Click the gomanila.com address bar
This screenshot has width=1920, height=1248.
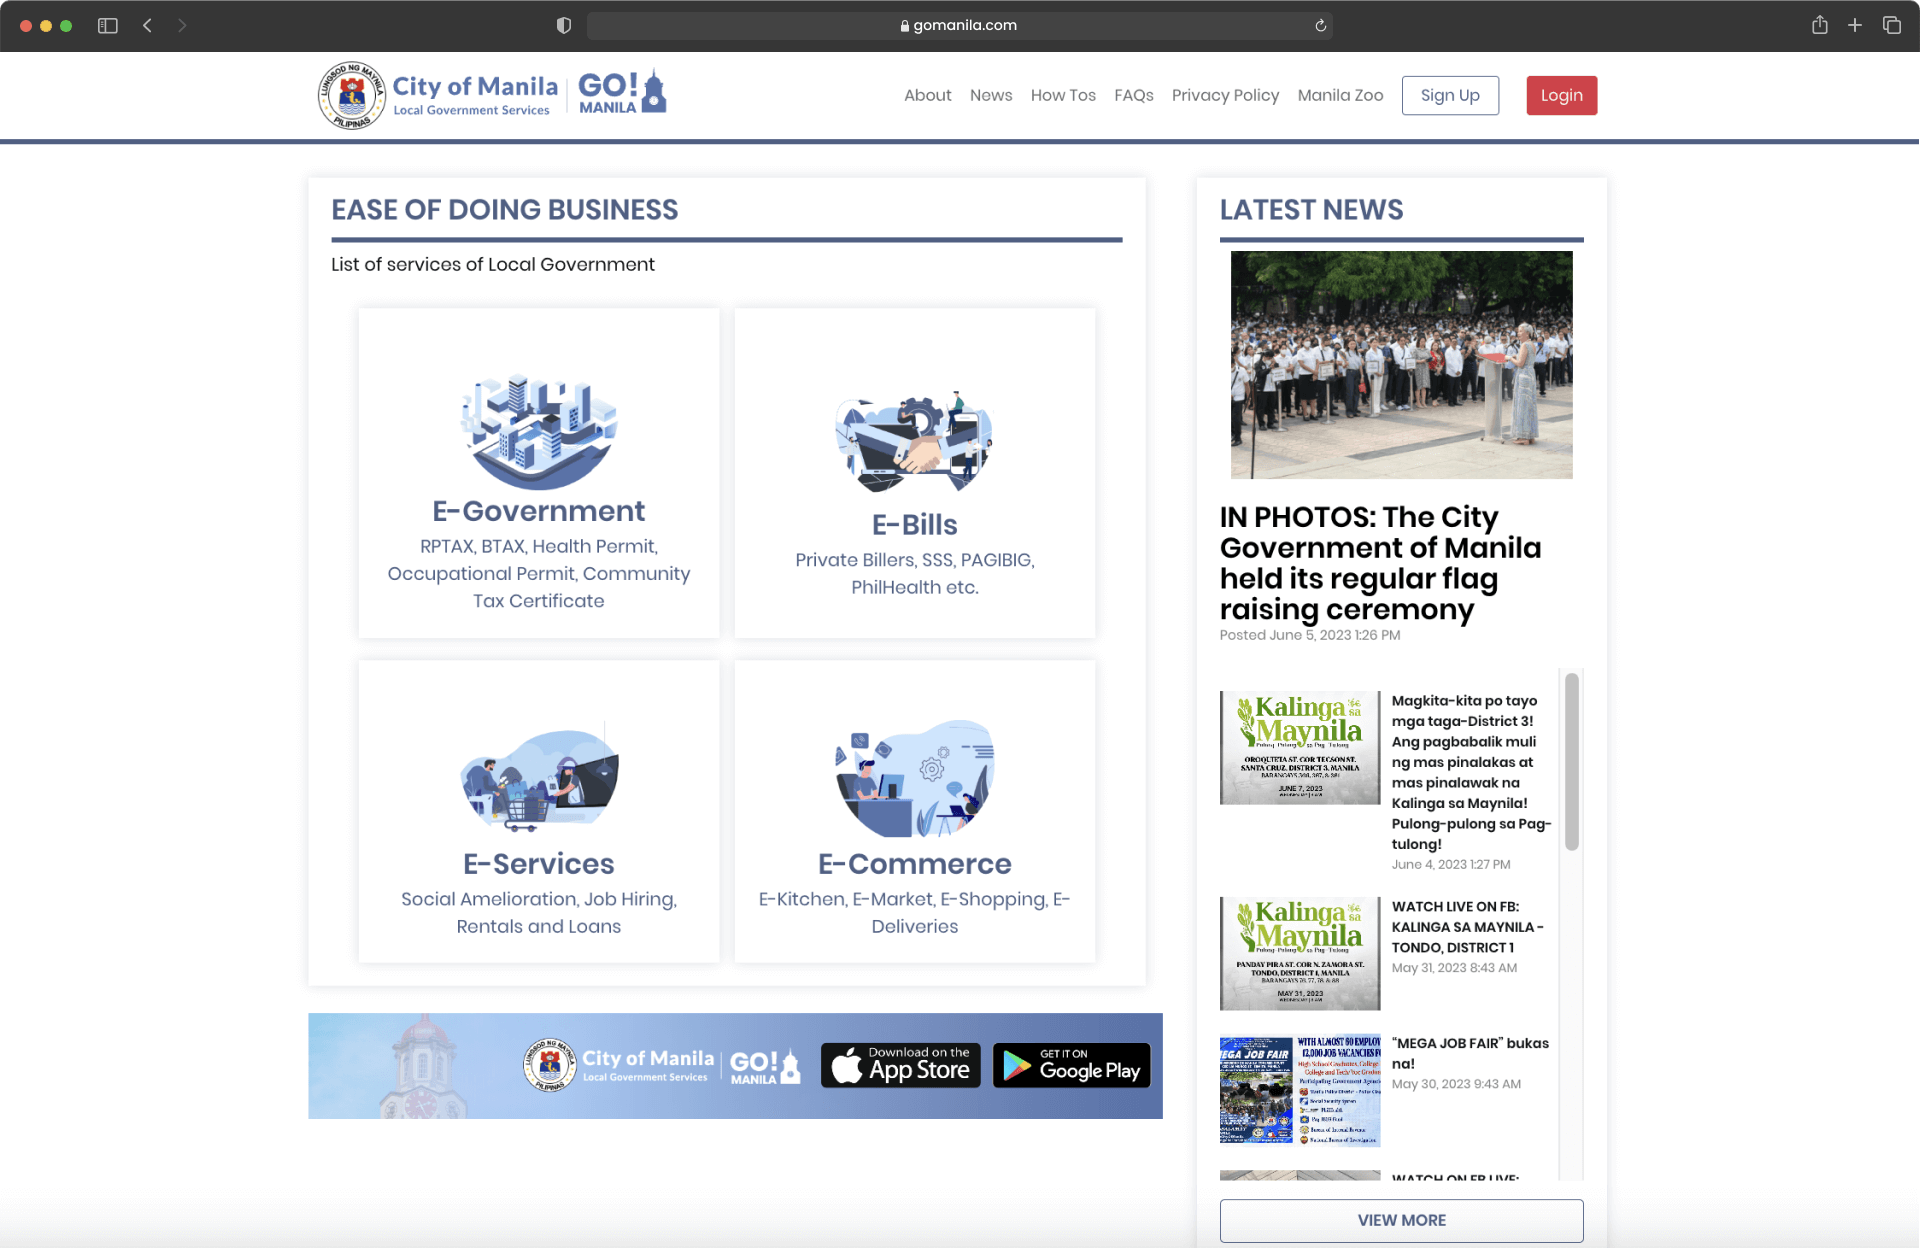click(959, 26)
